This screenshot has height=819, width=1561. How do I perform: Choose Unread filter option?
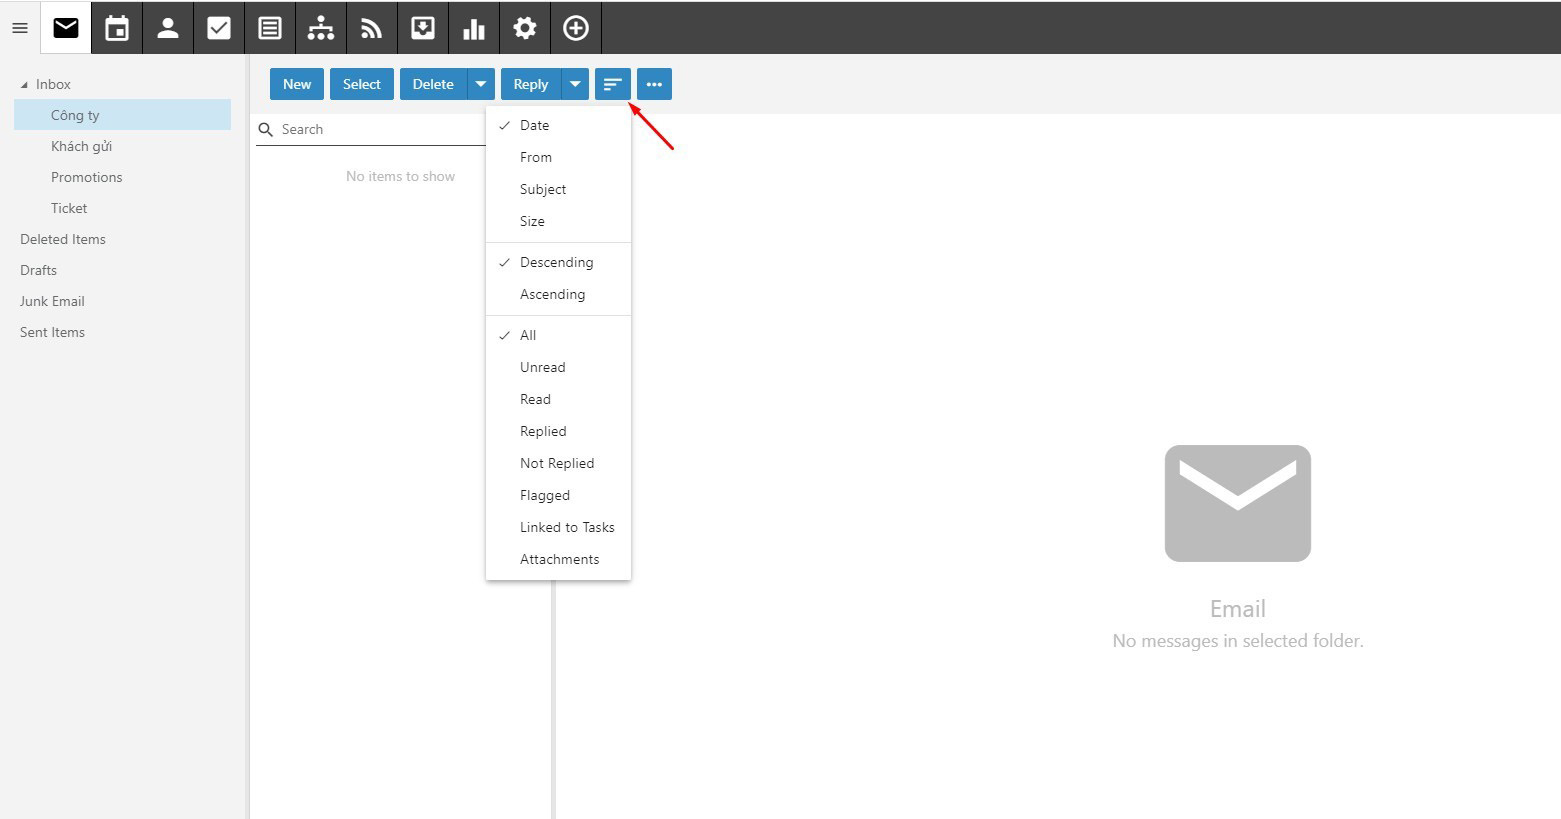click(542, 367)
